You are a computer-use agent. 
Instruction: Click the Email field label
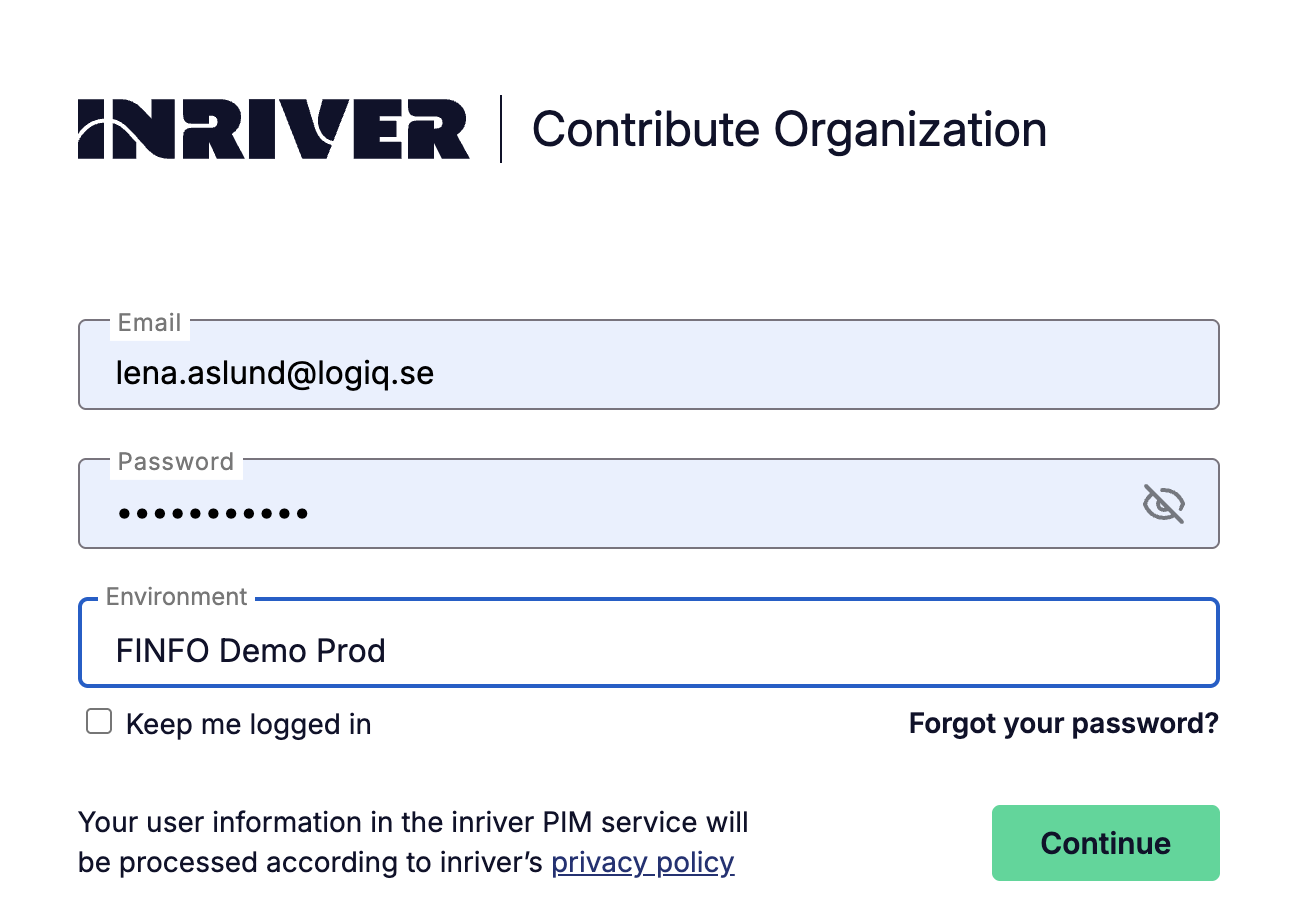pyautogui.click(x=149, y=323)
